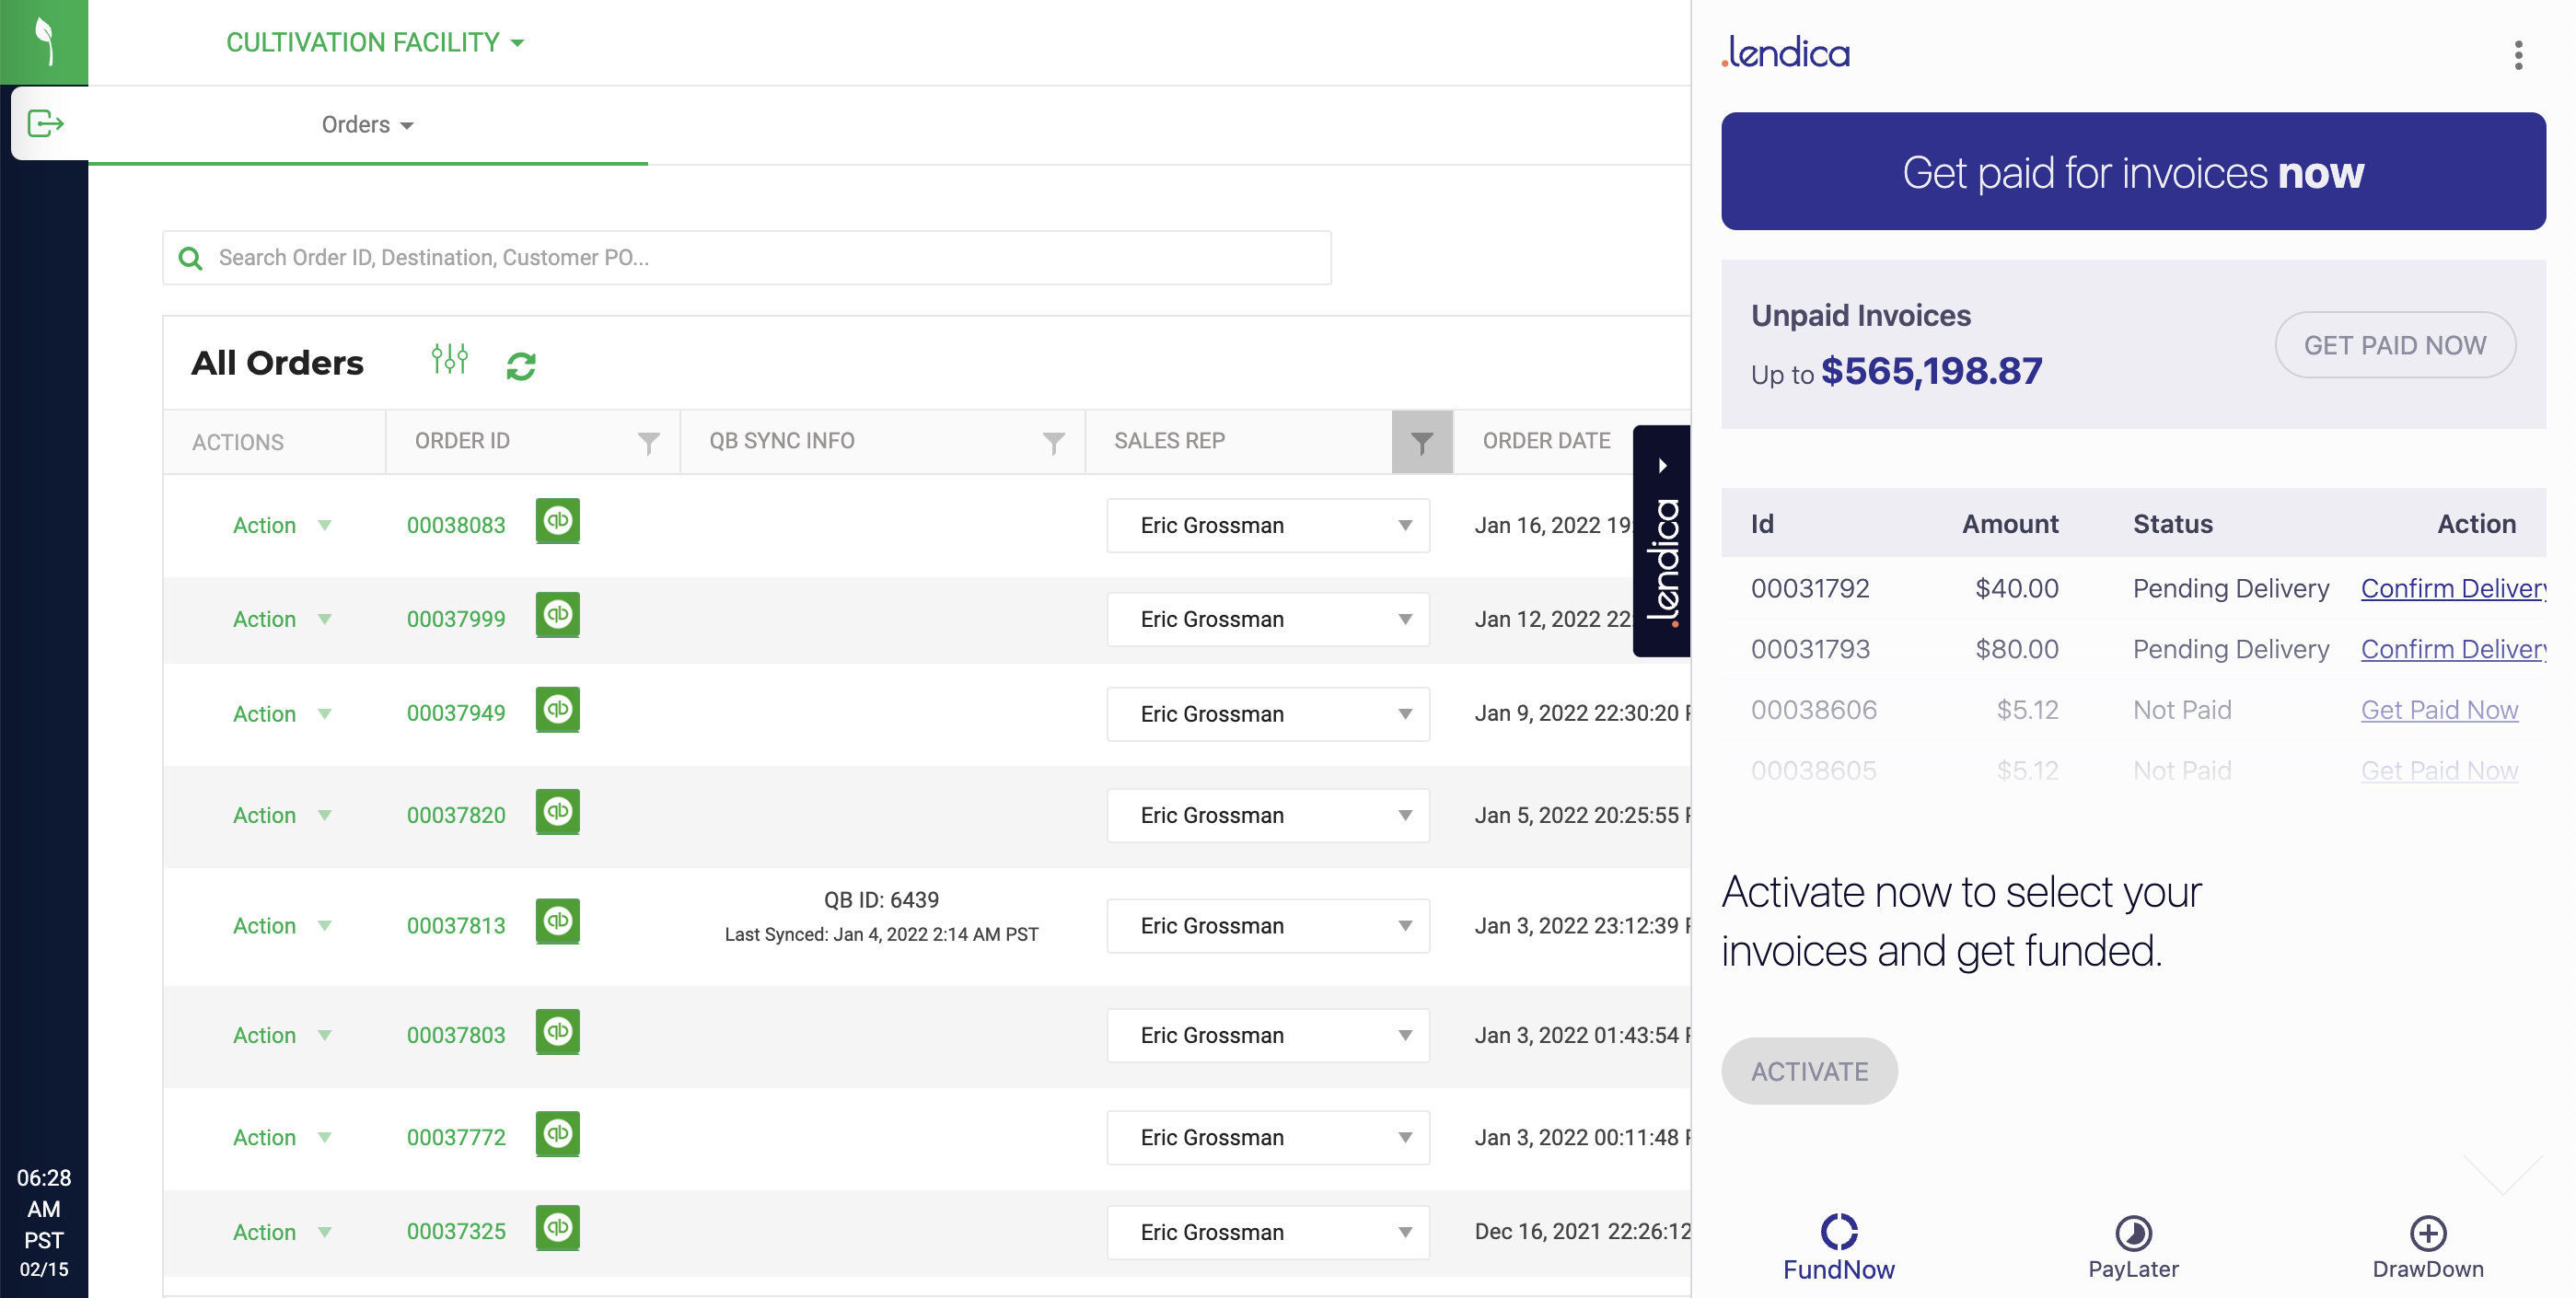The width and height of the screenshot is (2576, 1298).
Task: Click Confirm Delivery link for invoice 00031792
Action: (x=2452, y=588)
